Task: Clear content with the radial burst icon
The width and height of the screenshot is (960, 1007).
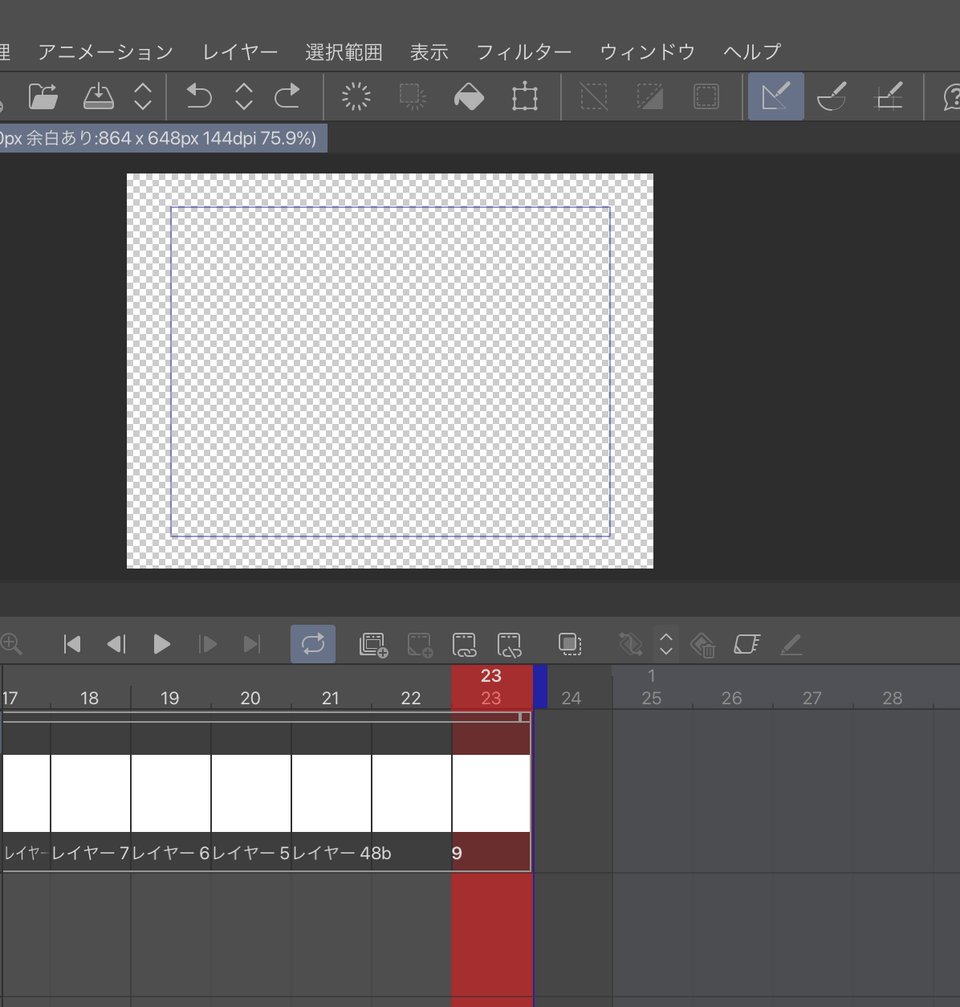Action: pos(356,97)
